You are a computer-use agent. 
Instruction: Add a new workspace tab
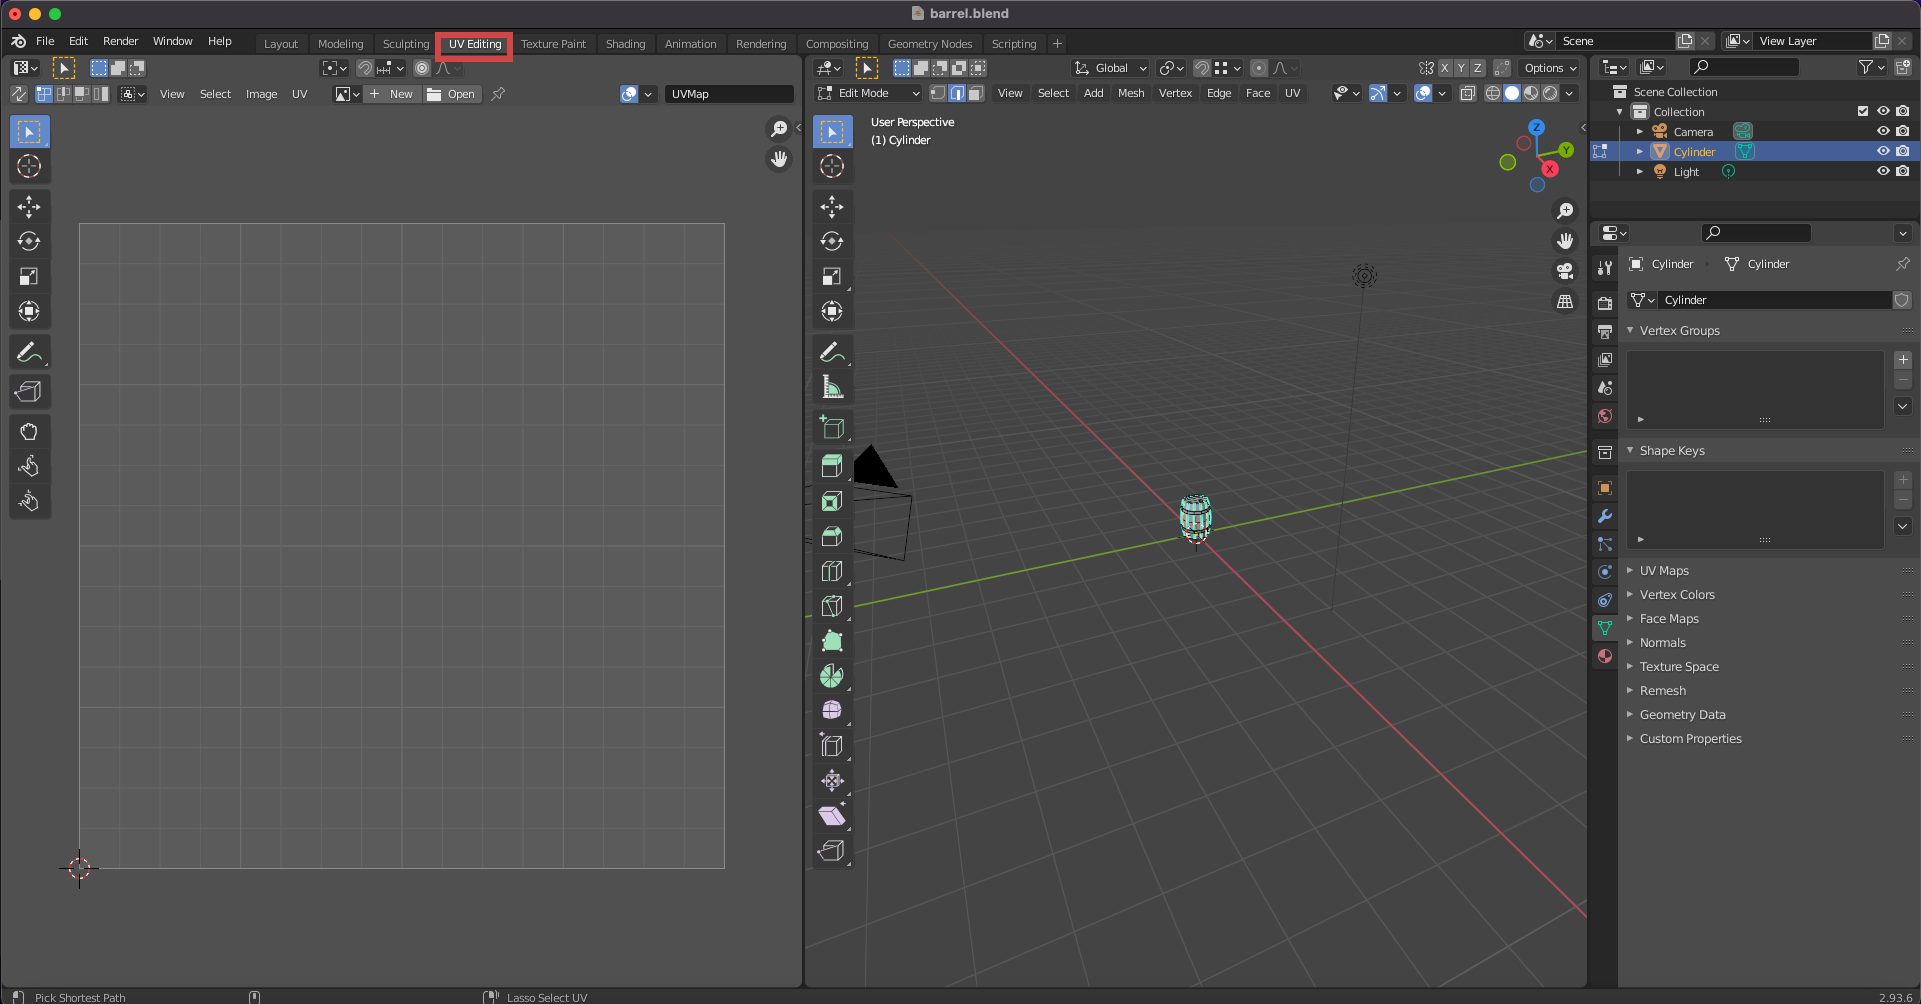(1057, 43)
